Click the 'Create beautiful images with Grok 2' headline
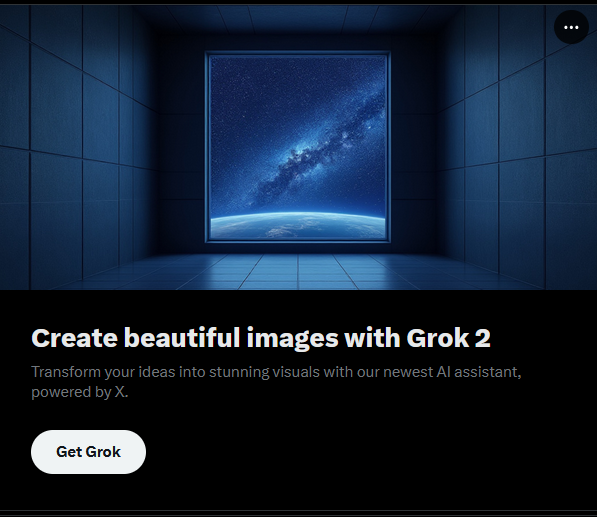This screenshot has width=597, height=517. (261, 338)
